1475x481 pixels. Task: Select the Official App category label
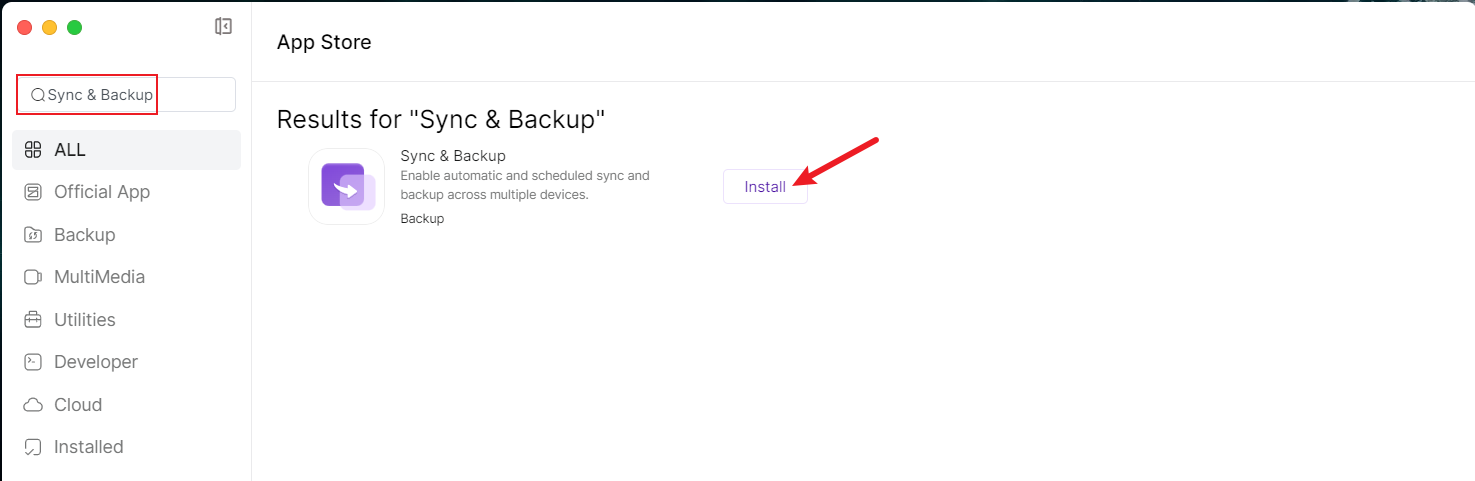[x=102, y=192]
